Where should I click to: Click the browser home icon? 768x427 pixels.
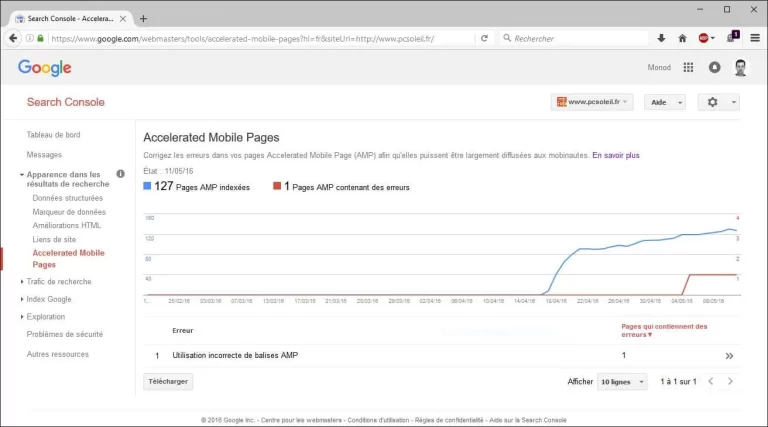[682, 38]
